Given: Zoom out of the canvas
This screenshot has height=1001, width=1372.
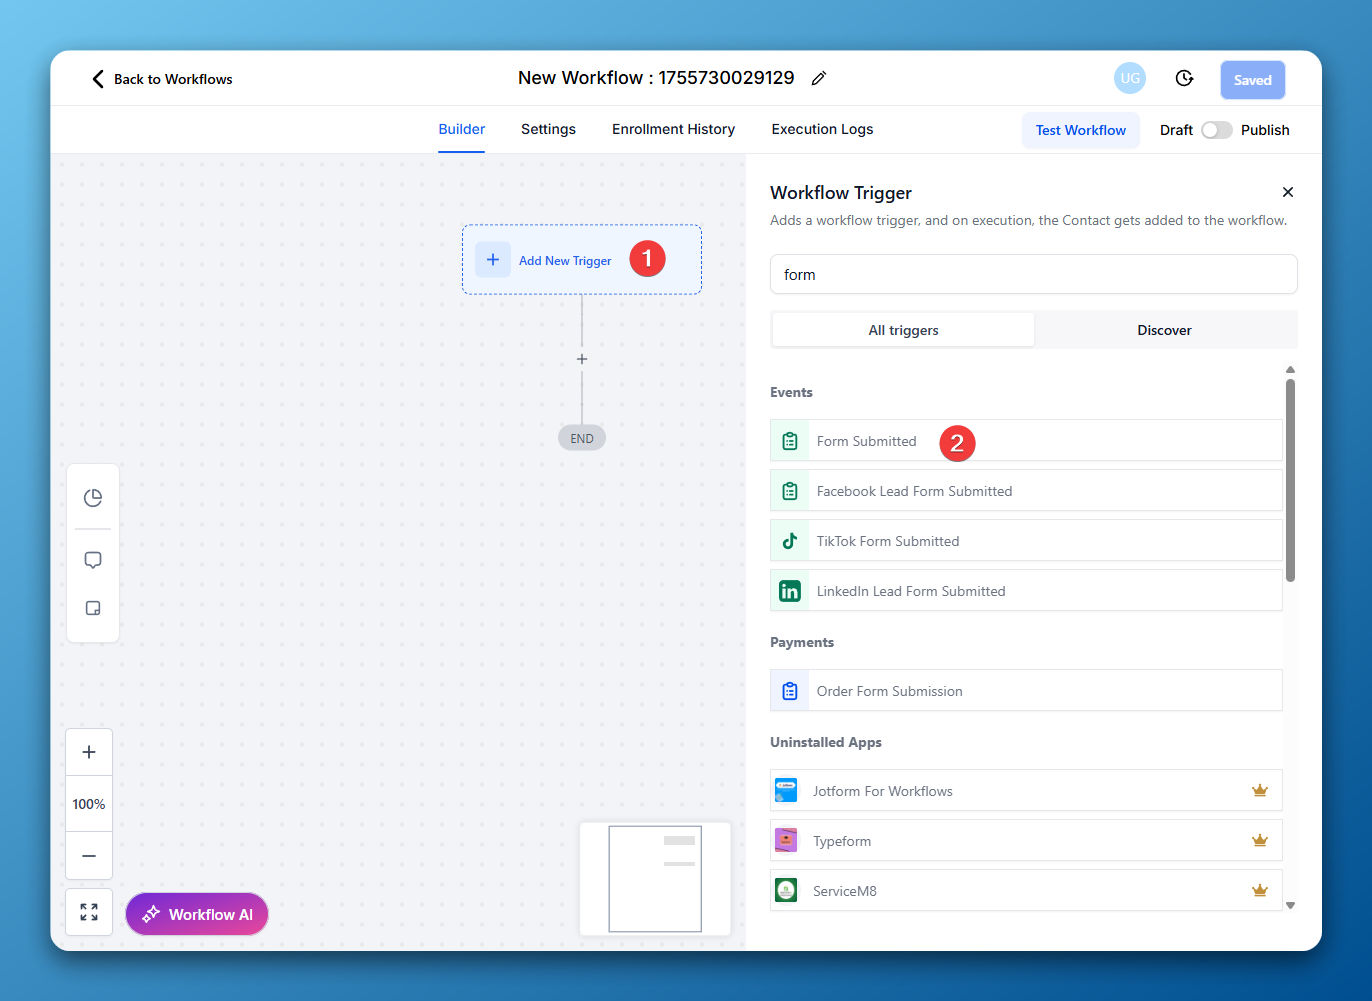Looking at the screenshot, I should [89, 856].
